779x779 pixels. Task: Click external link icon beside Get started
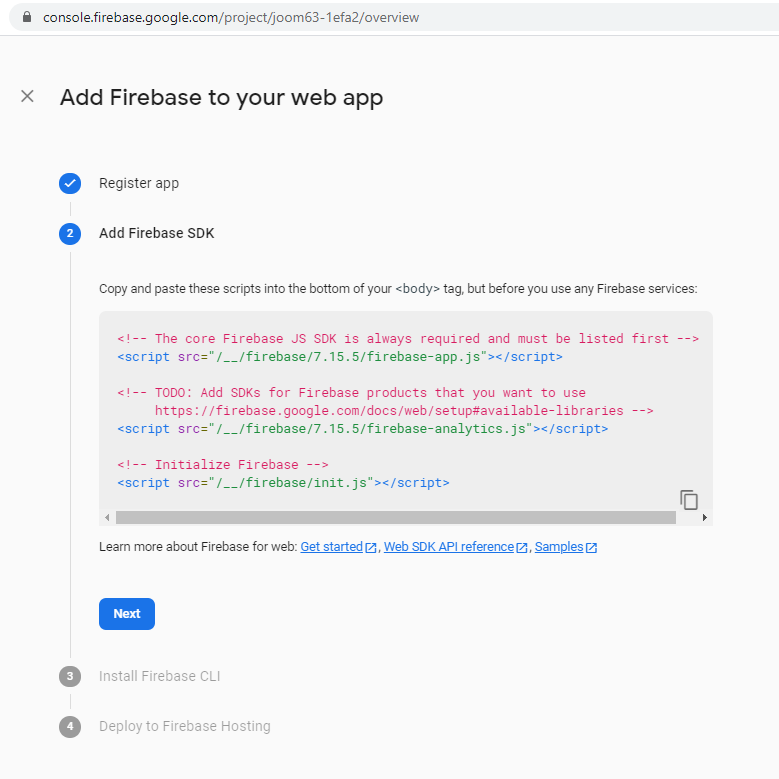371,548
